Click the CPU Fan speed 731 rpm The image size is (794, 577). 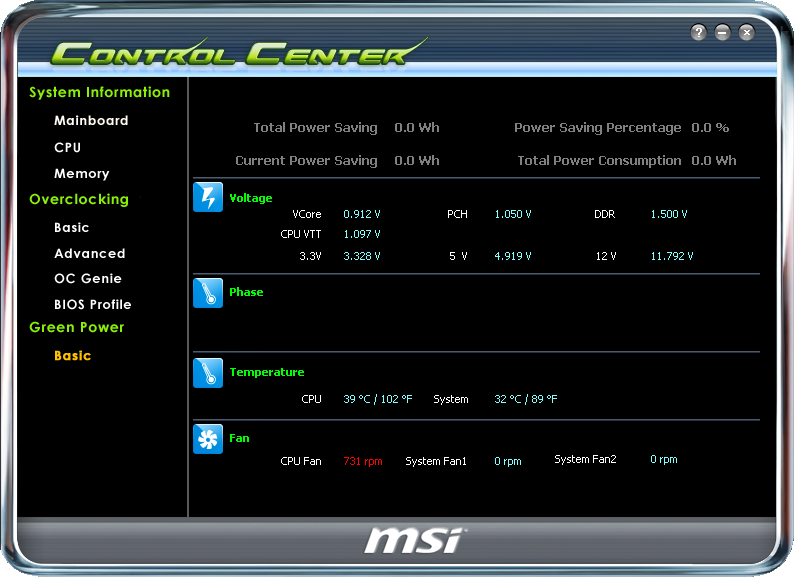point(363,461)
